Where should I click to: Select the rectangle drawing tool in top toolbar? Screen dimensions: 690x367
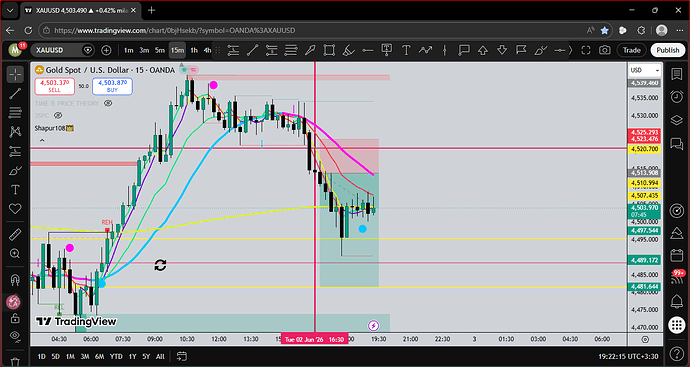click(329, 50)
